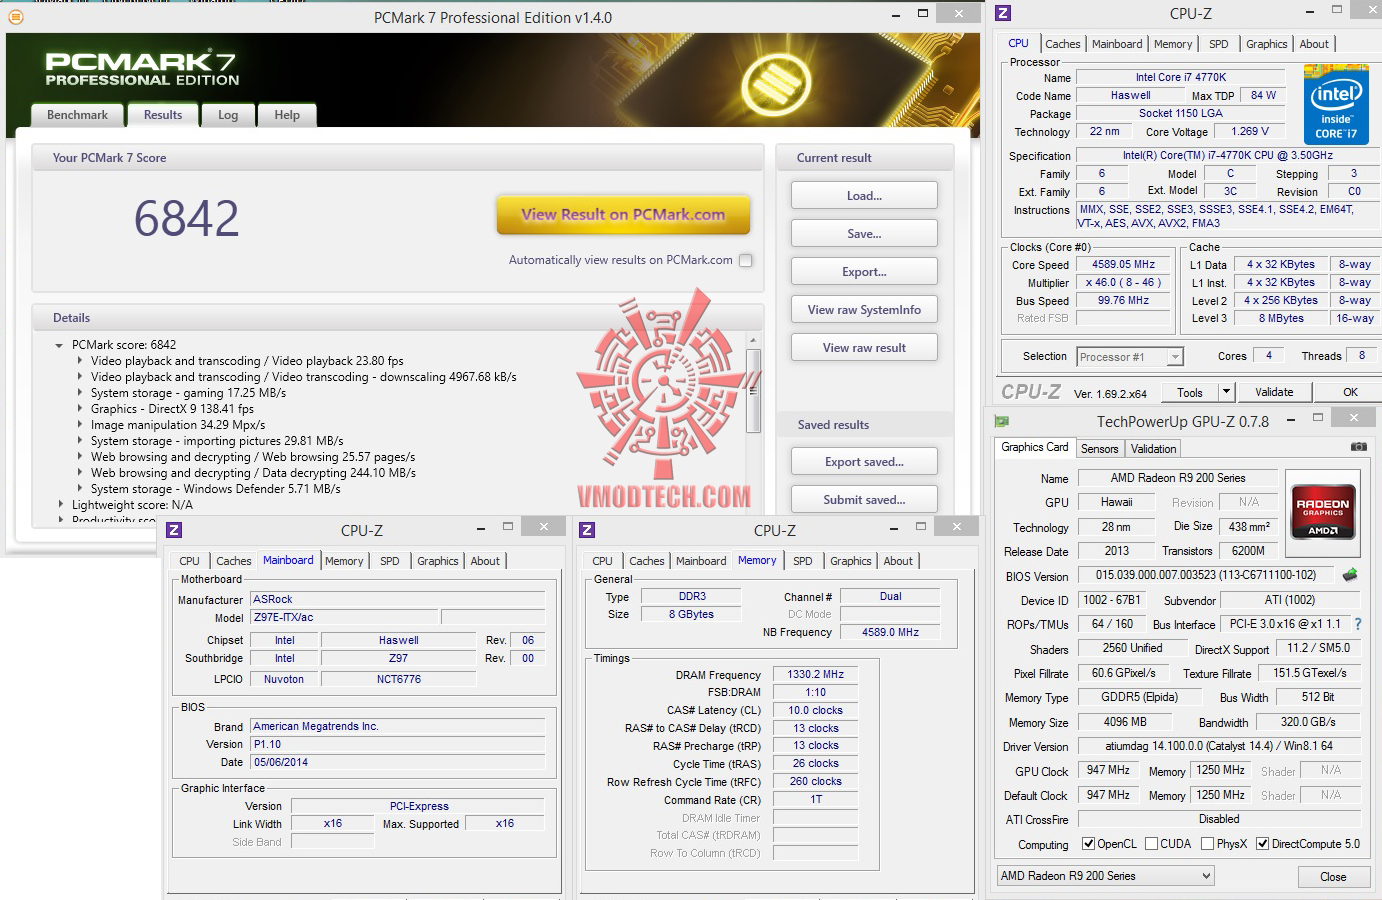Click View raw SystemInfo button
This screenshot has height=900, width=1382.
click(864, 310)
